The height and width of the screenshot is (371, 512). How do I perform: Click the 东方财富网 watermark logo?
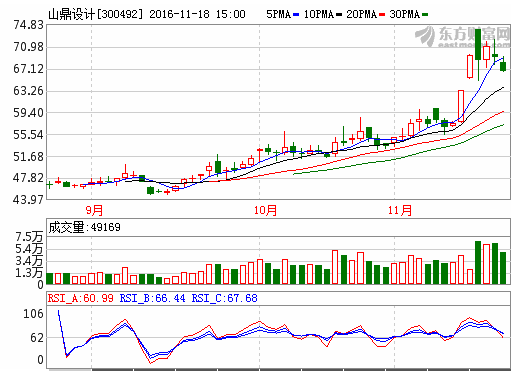click(x=463, y=36)
